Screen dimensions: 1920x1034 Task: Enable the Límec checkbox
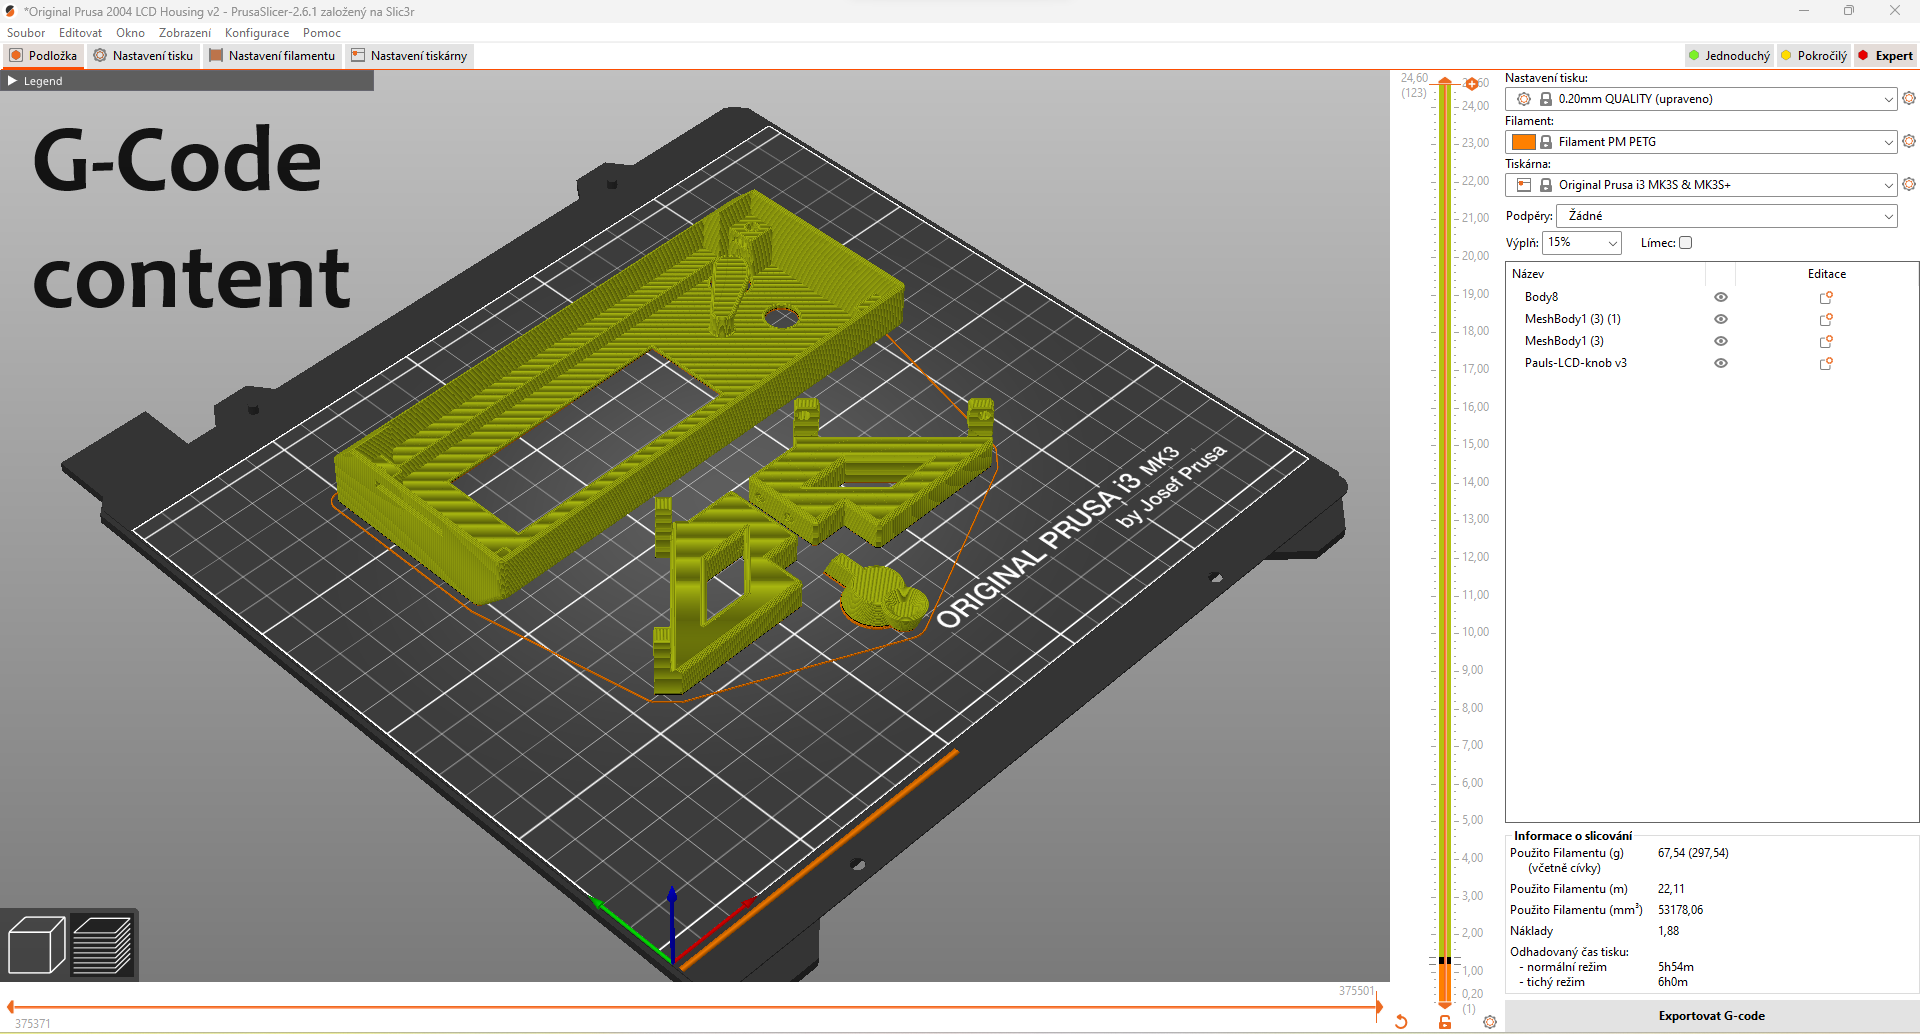pyautogui.click(x=1686, y=242)
